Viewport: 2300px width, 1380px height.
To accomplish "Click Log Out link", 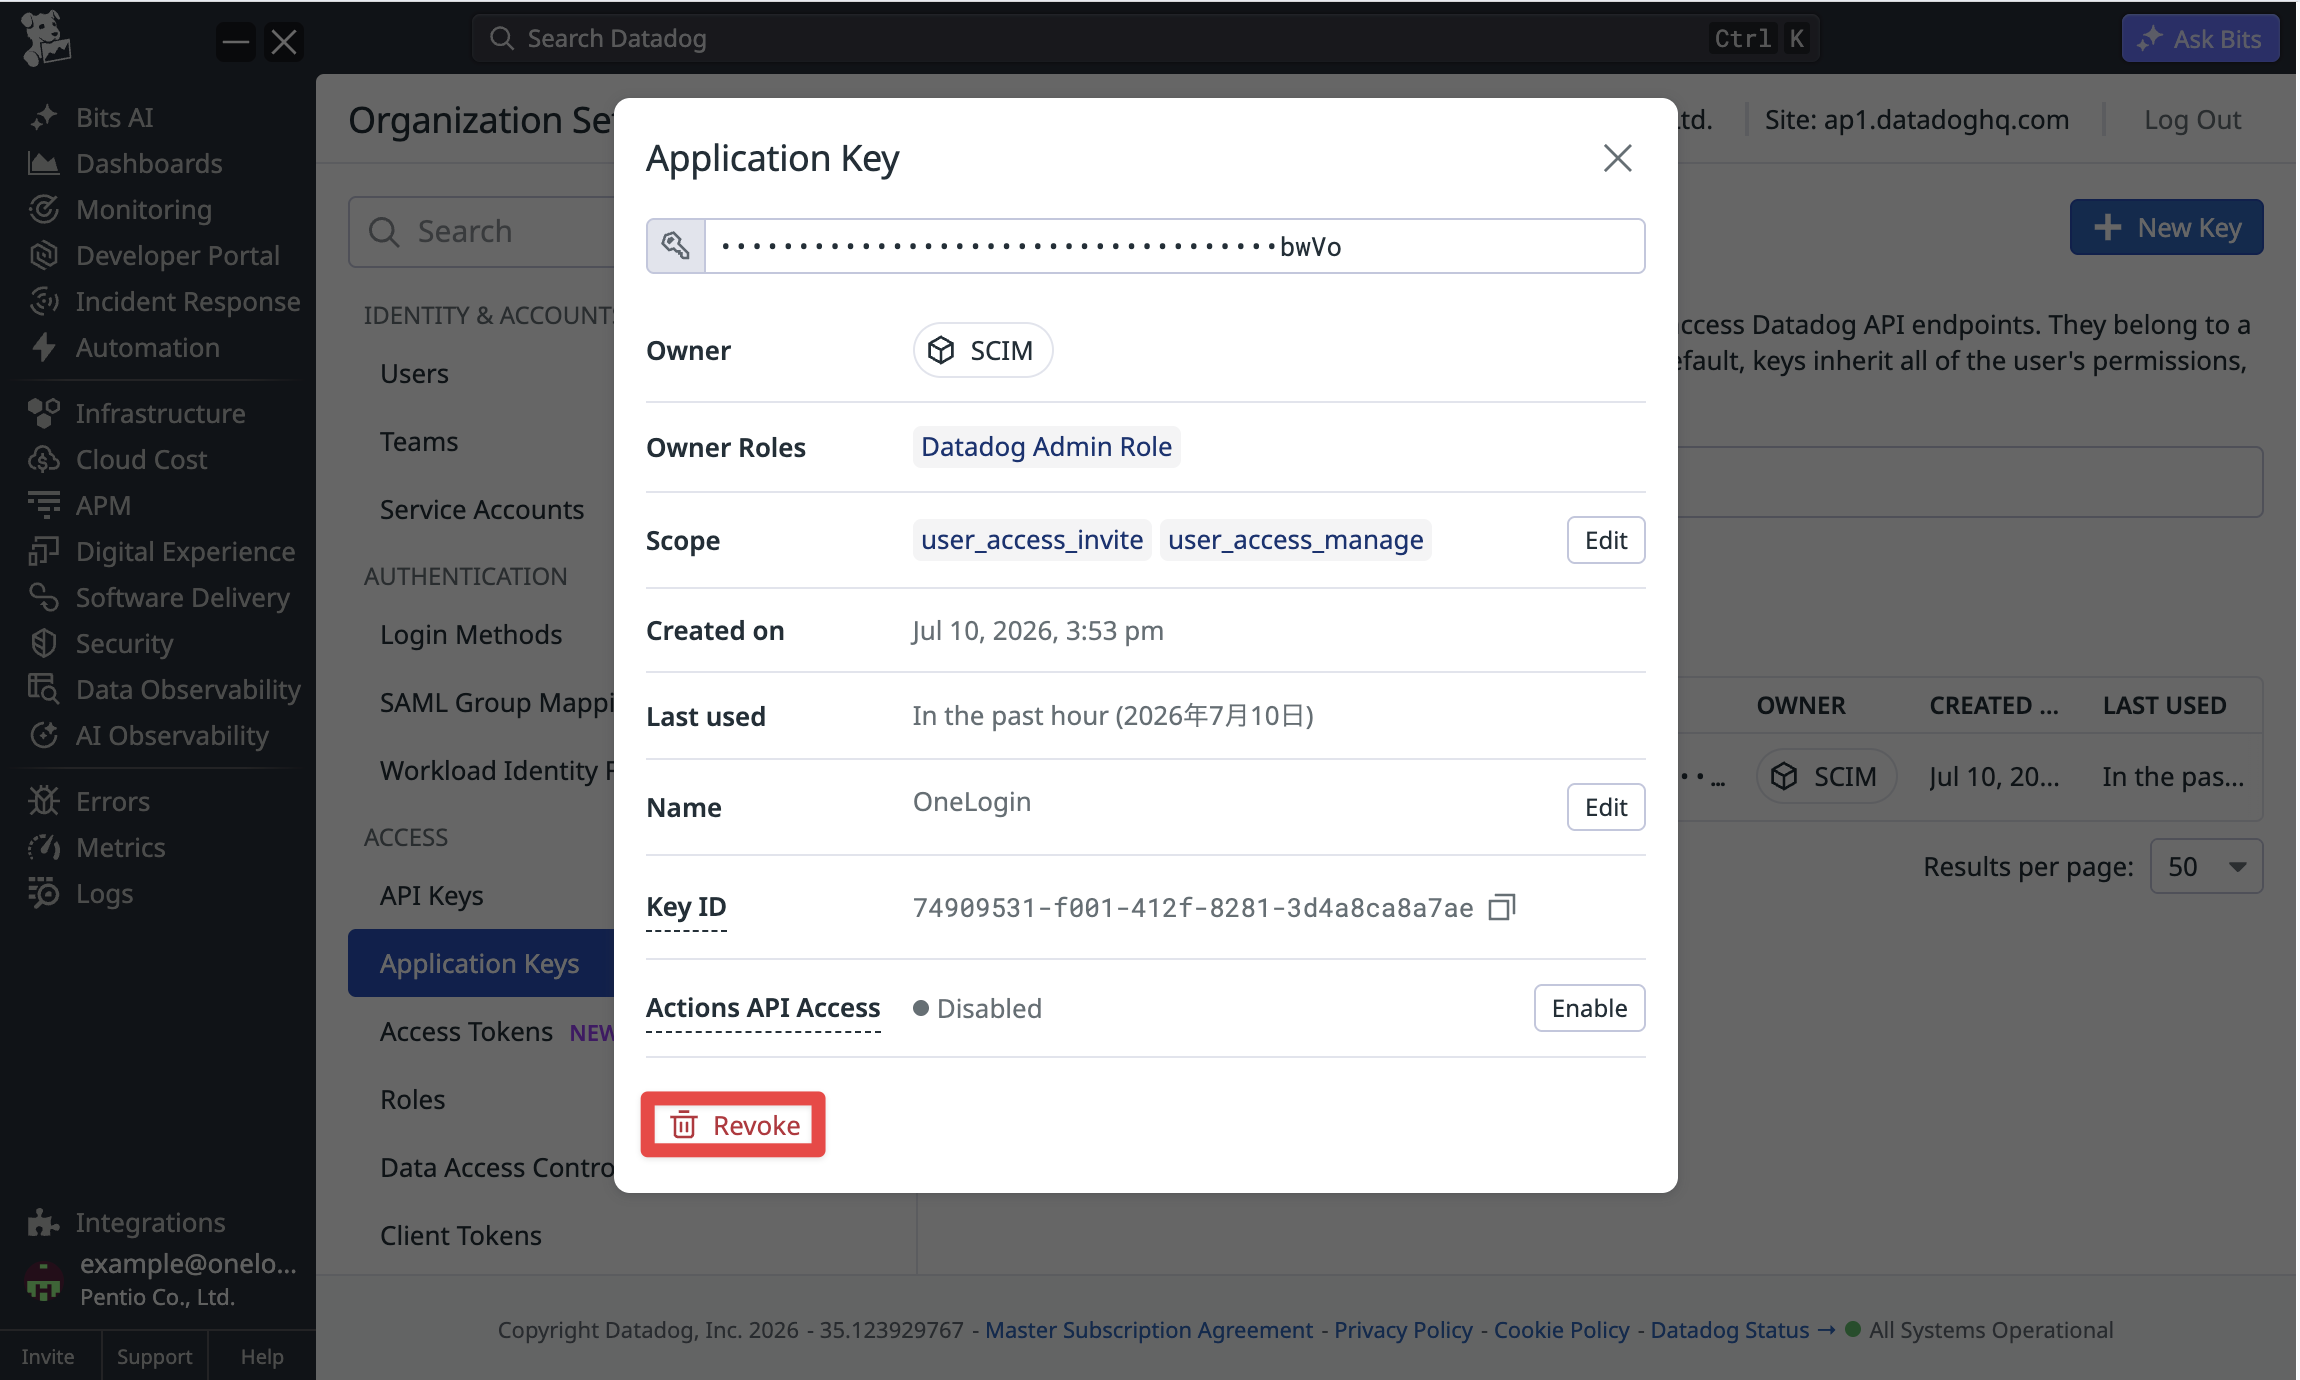I will pyautogui.click(x=2192, y=120).
